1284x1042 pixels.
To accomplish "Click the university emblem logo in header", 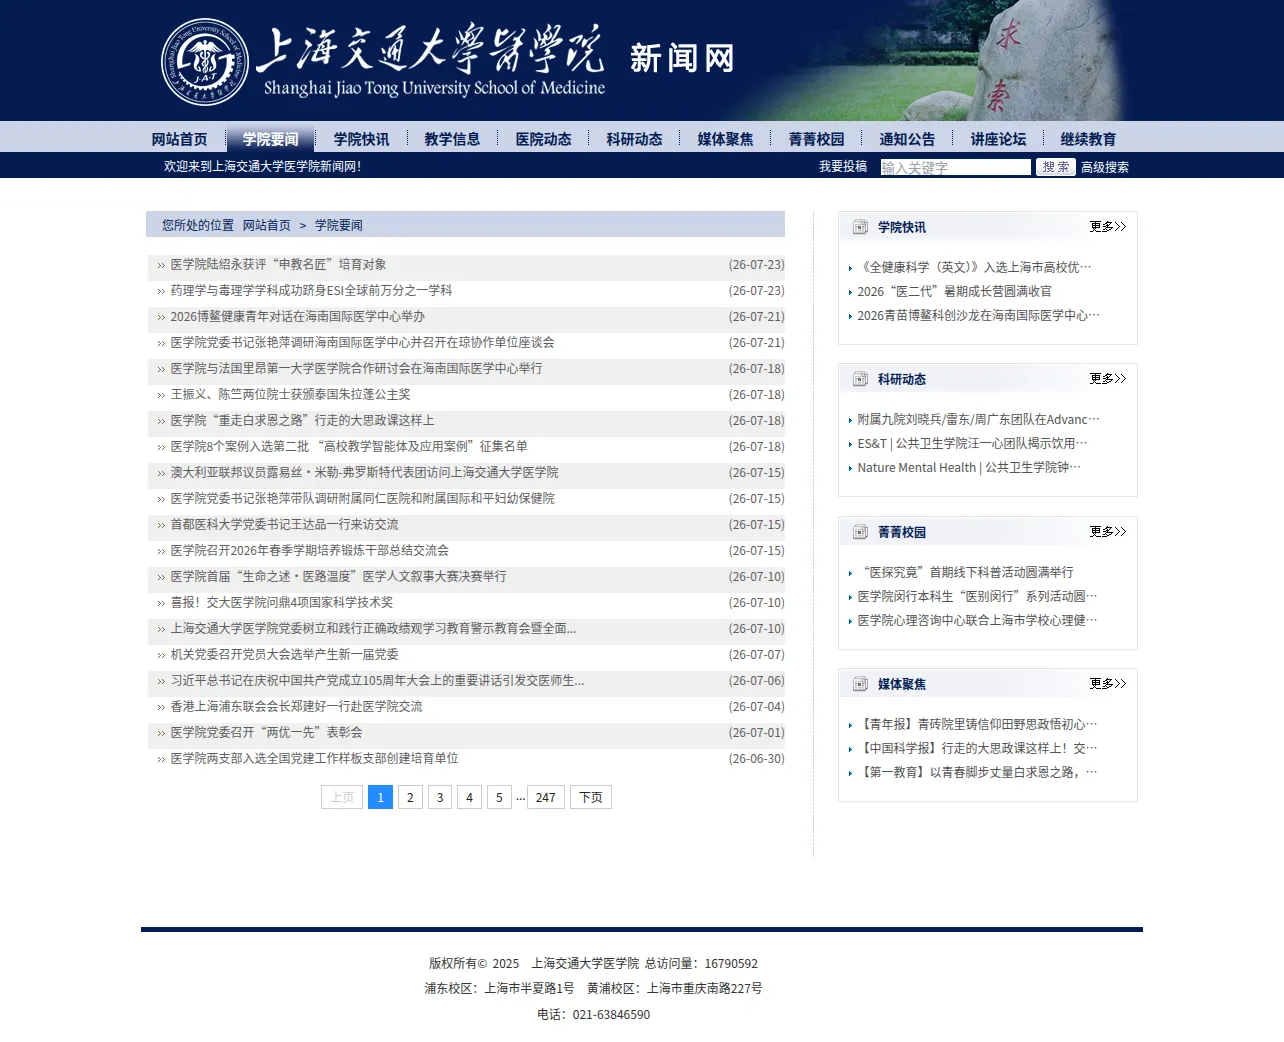I will [205, 62].
